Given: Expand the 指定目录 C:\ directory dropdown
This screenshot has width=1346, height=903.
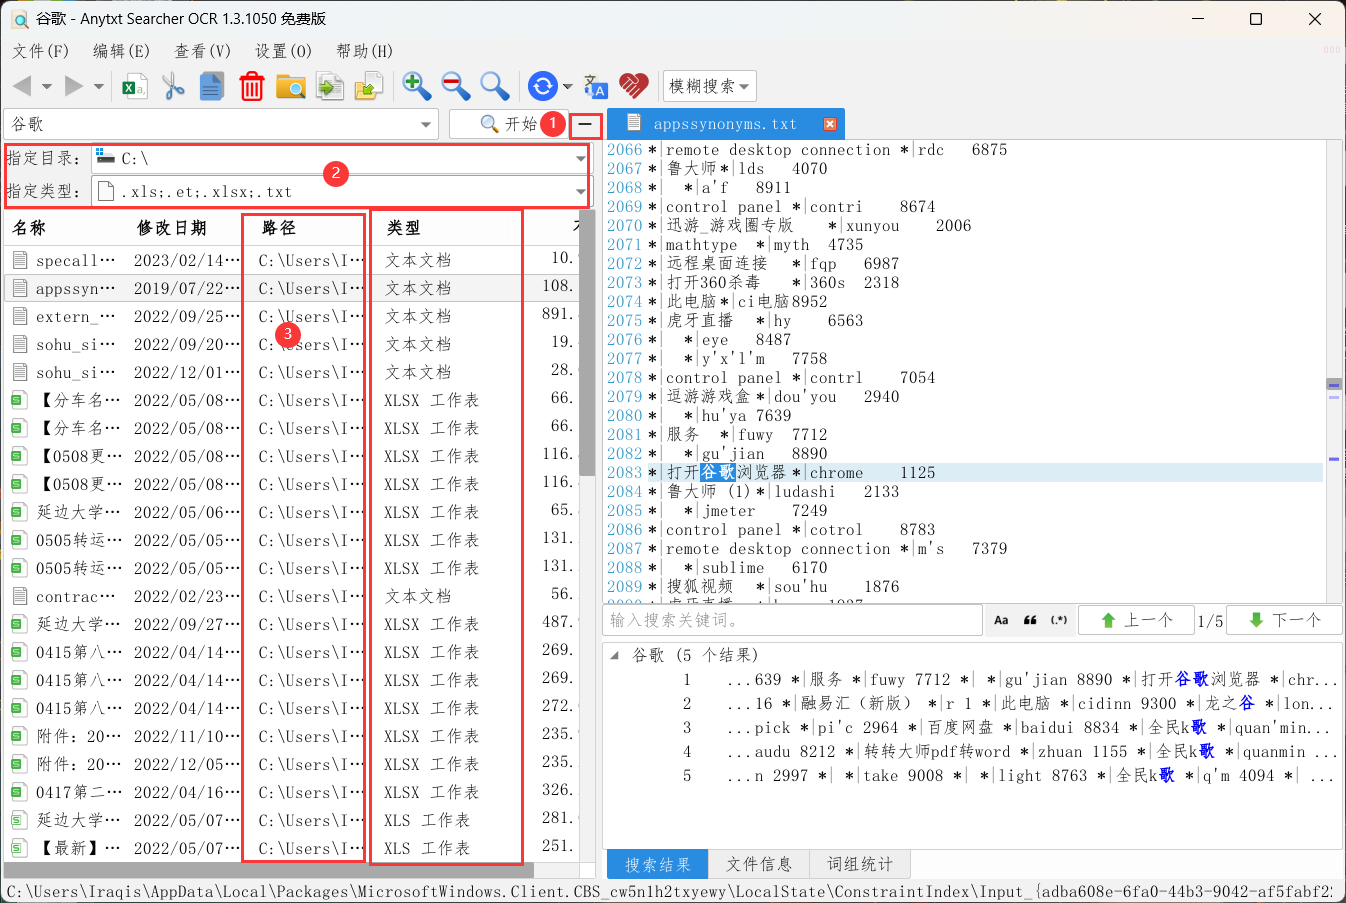Looking at the screenshot, I should pos(580,158).
